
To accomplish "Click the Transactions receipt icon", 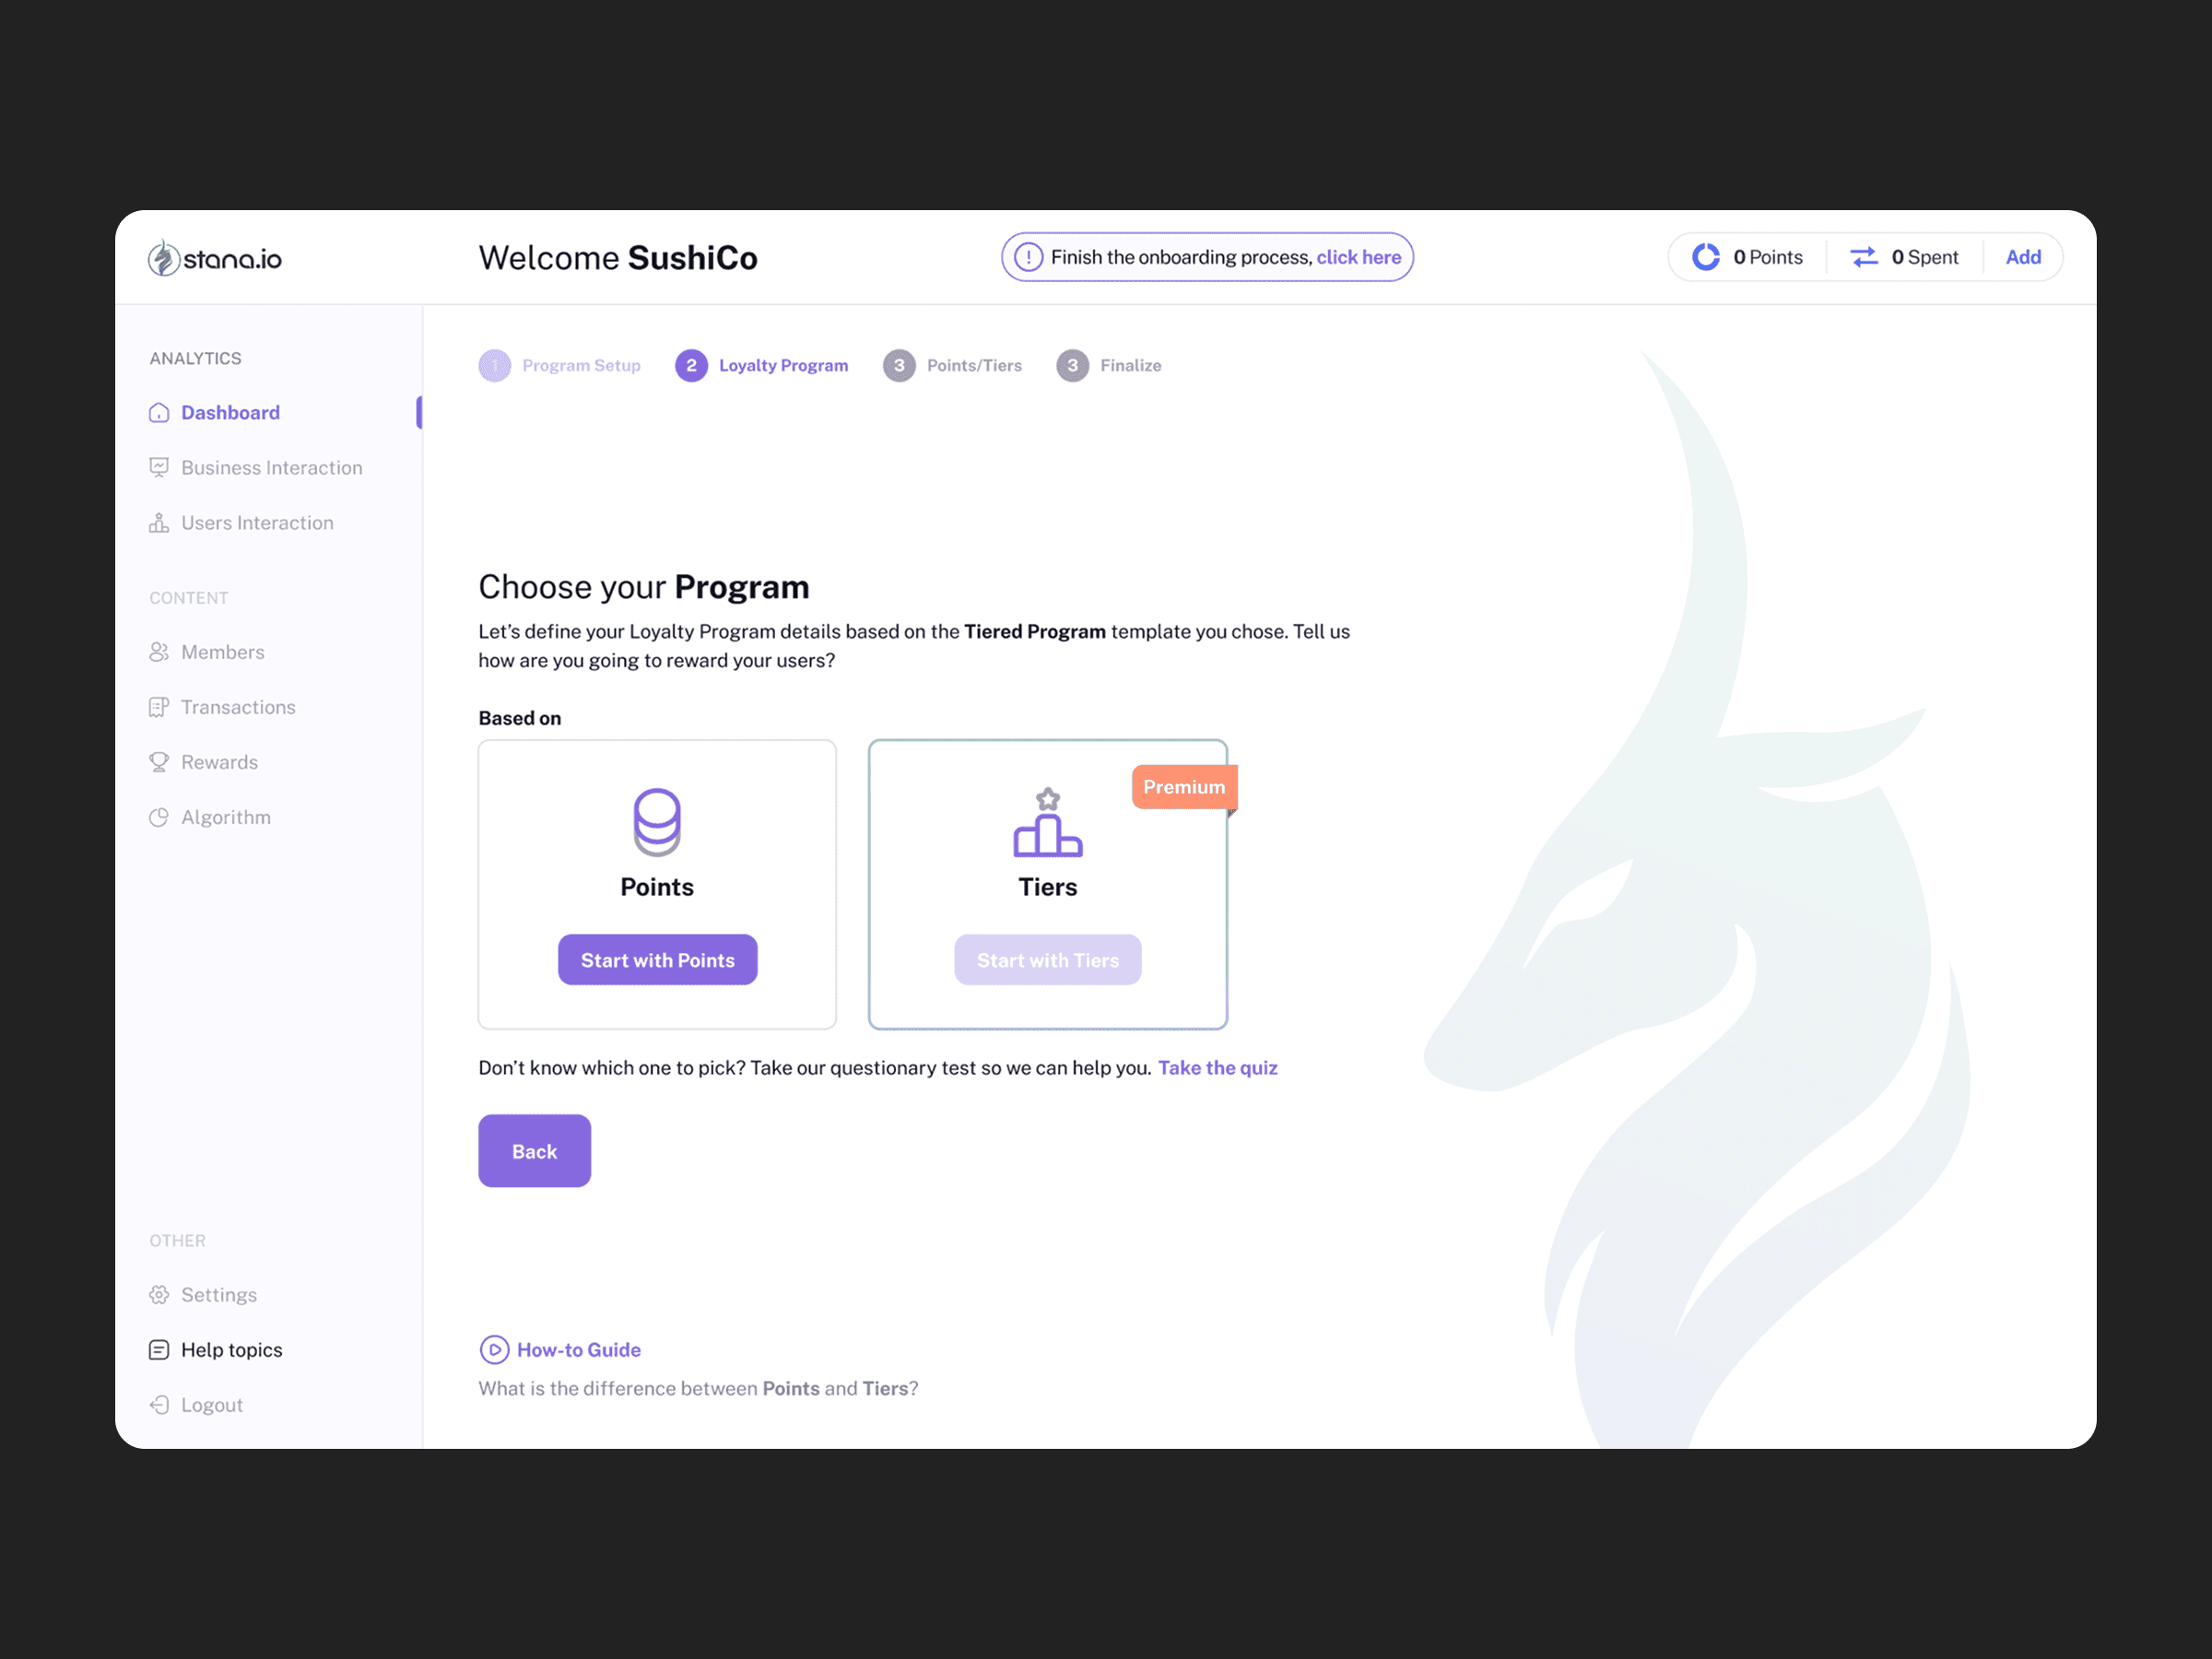I will (x=159, y=707).
